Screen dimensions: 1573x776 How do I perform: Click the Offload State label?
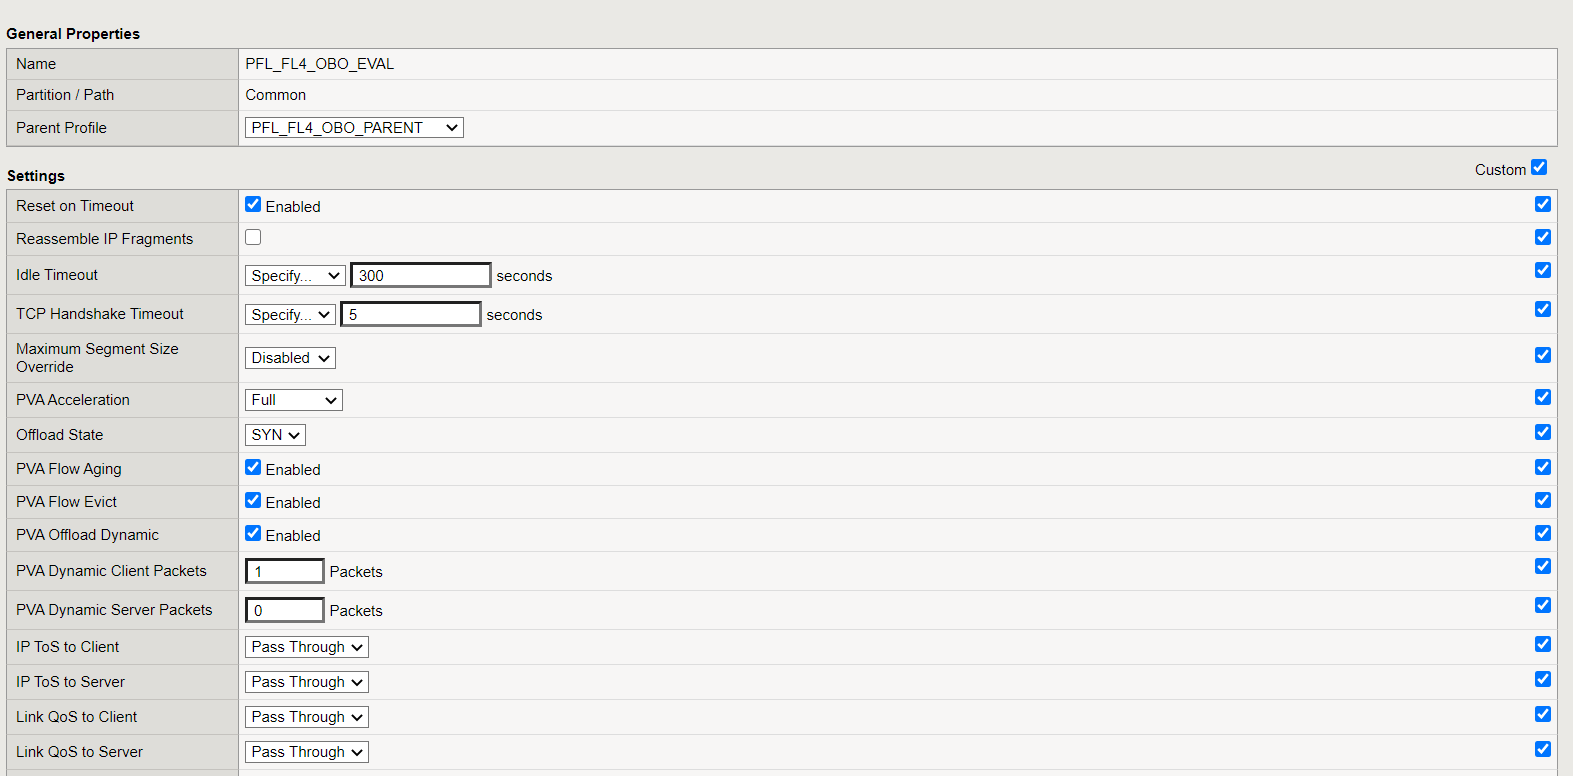tap(60, 435)
